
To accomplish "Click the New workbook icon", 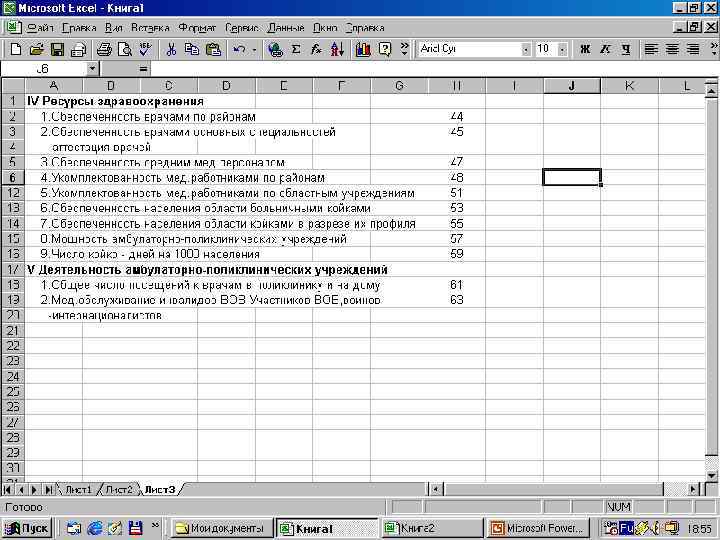I will (x=16, y=49).
